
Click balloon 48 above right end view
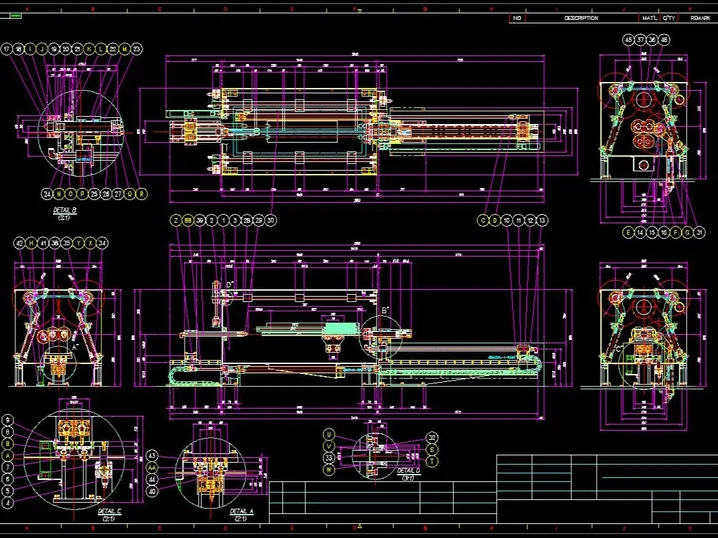(664, 40)
